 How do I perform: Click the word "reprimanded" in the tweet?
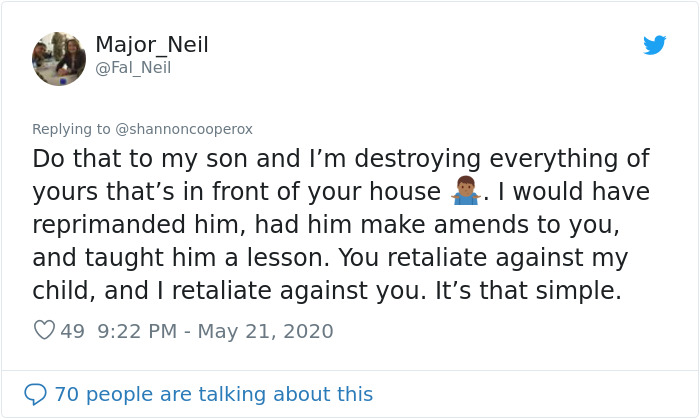[x=126, y=225]
